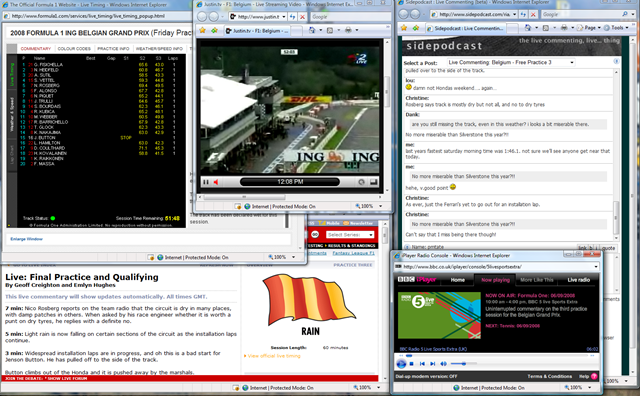Screen dimensions: 640x396
Task: Pause the Justin.tv video stream
Action: [x=206, y=182]
